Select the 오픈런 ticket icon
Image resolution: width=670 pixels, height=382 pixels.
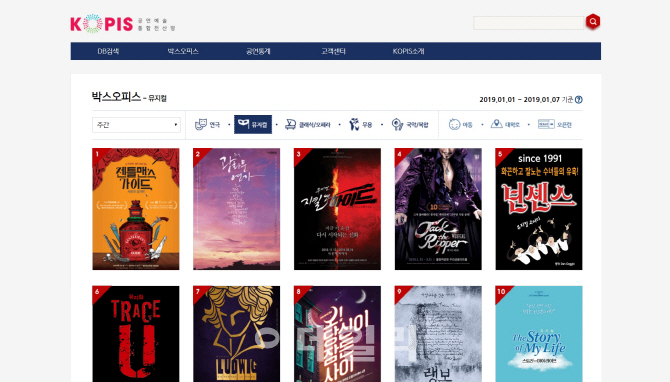pyautogui.click(x=546, y=124)
